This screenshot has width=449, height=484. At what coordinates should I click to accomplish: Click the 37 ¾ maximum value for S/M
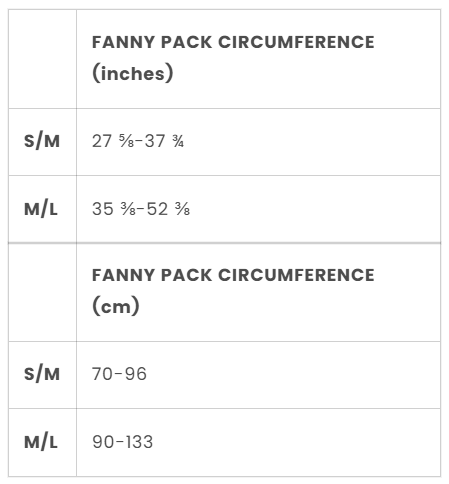(x=164, y=141)
